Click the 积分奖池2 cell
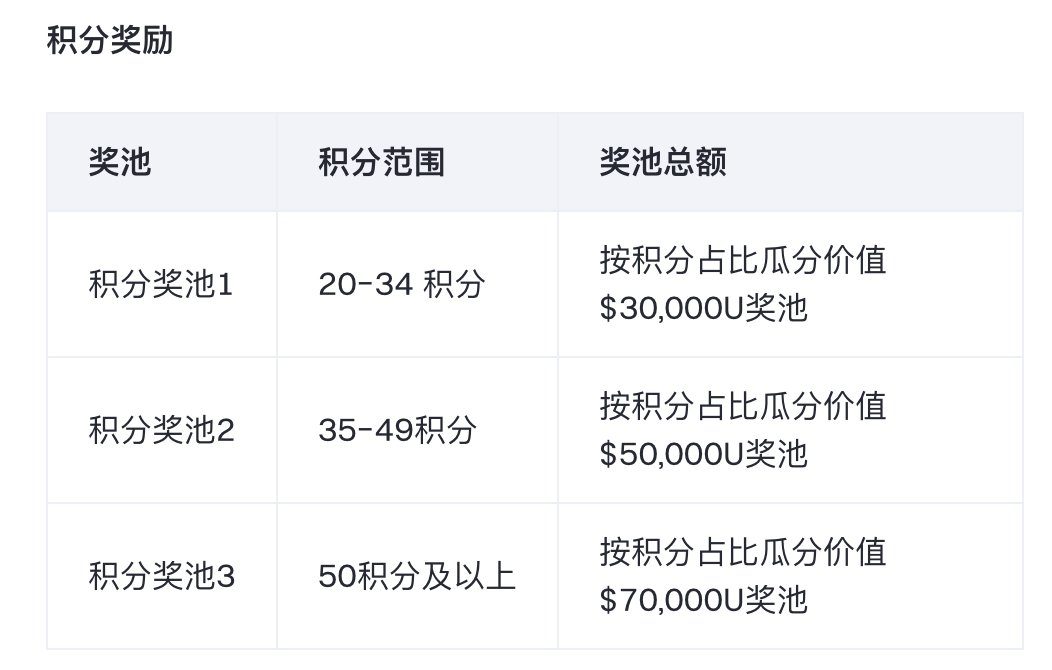The height and width of the screenshot is (670, 1052). (162, 430)
